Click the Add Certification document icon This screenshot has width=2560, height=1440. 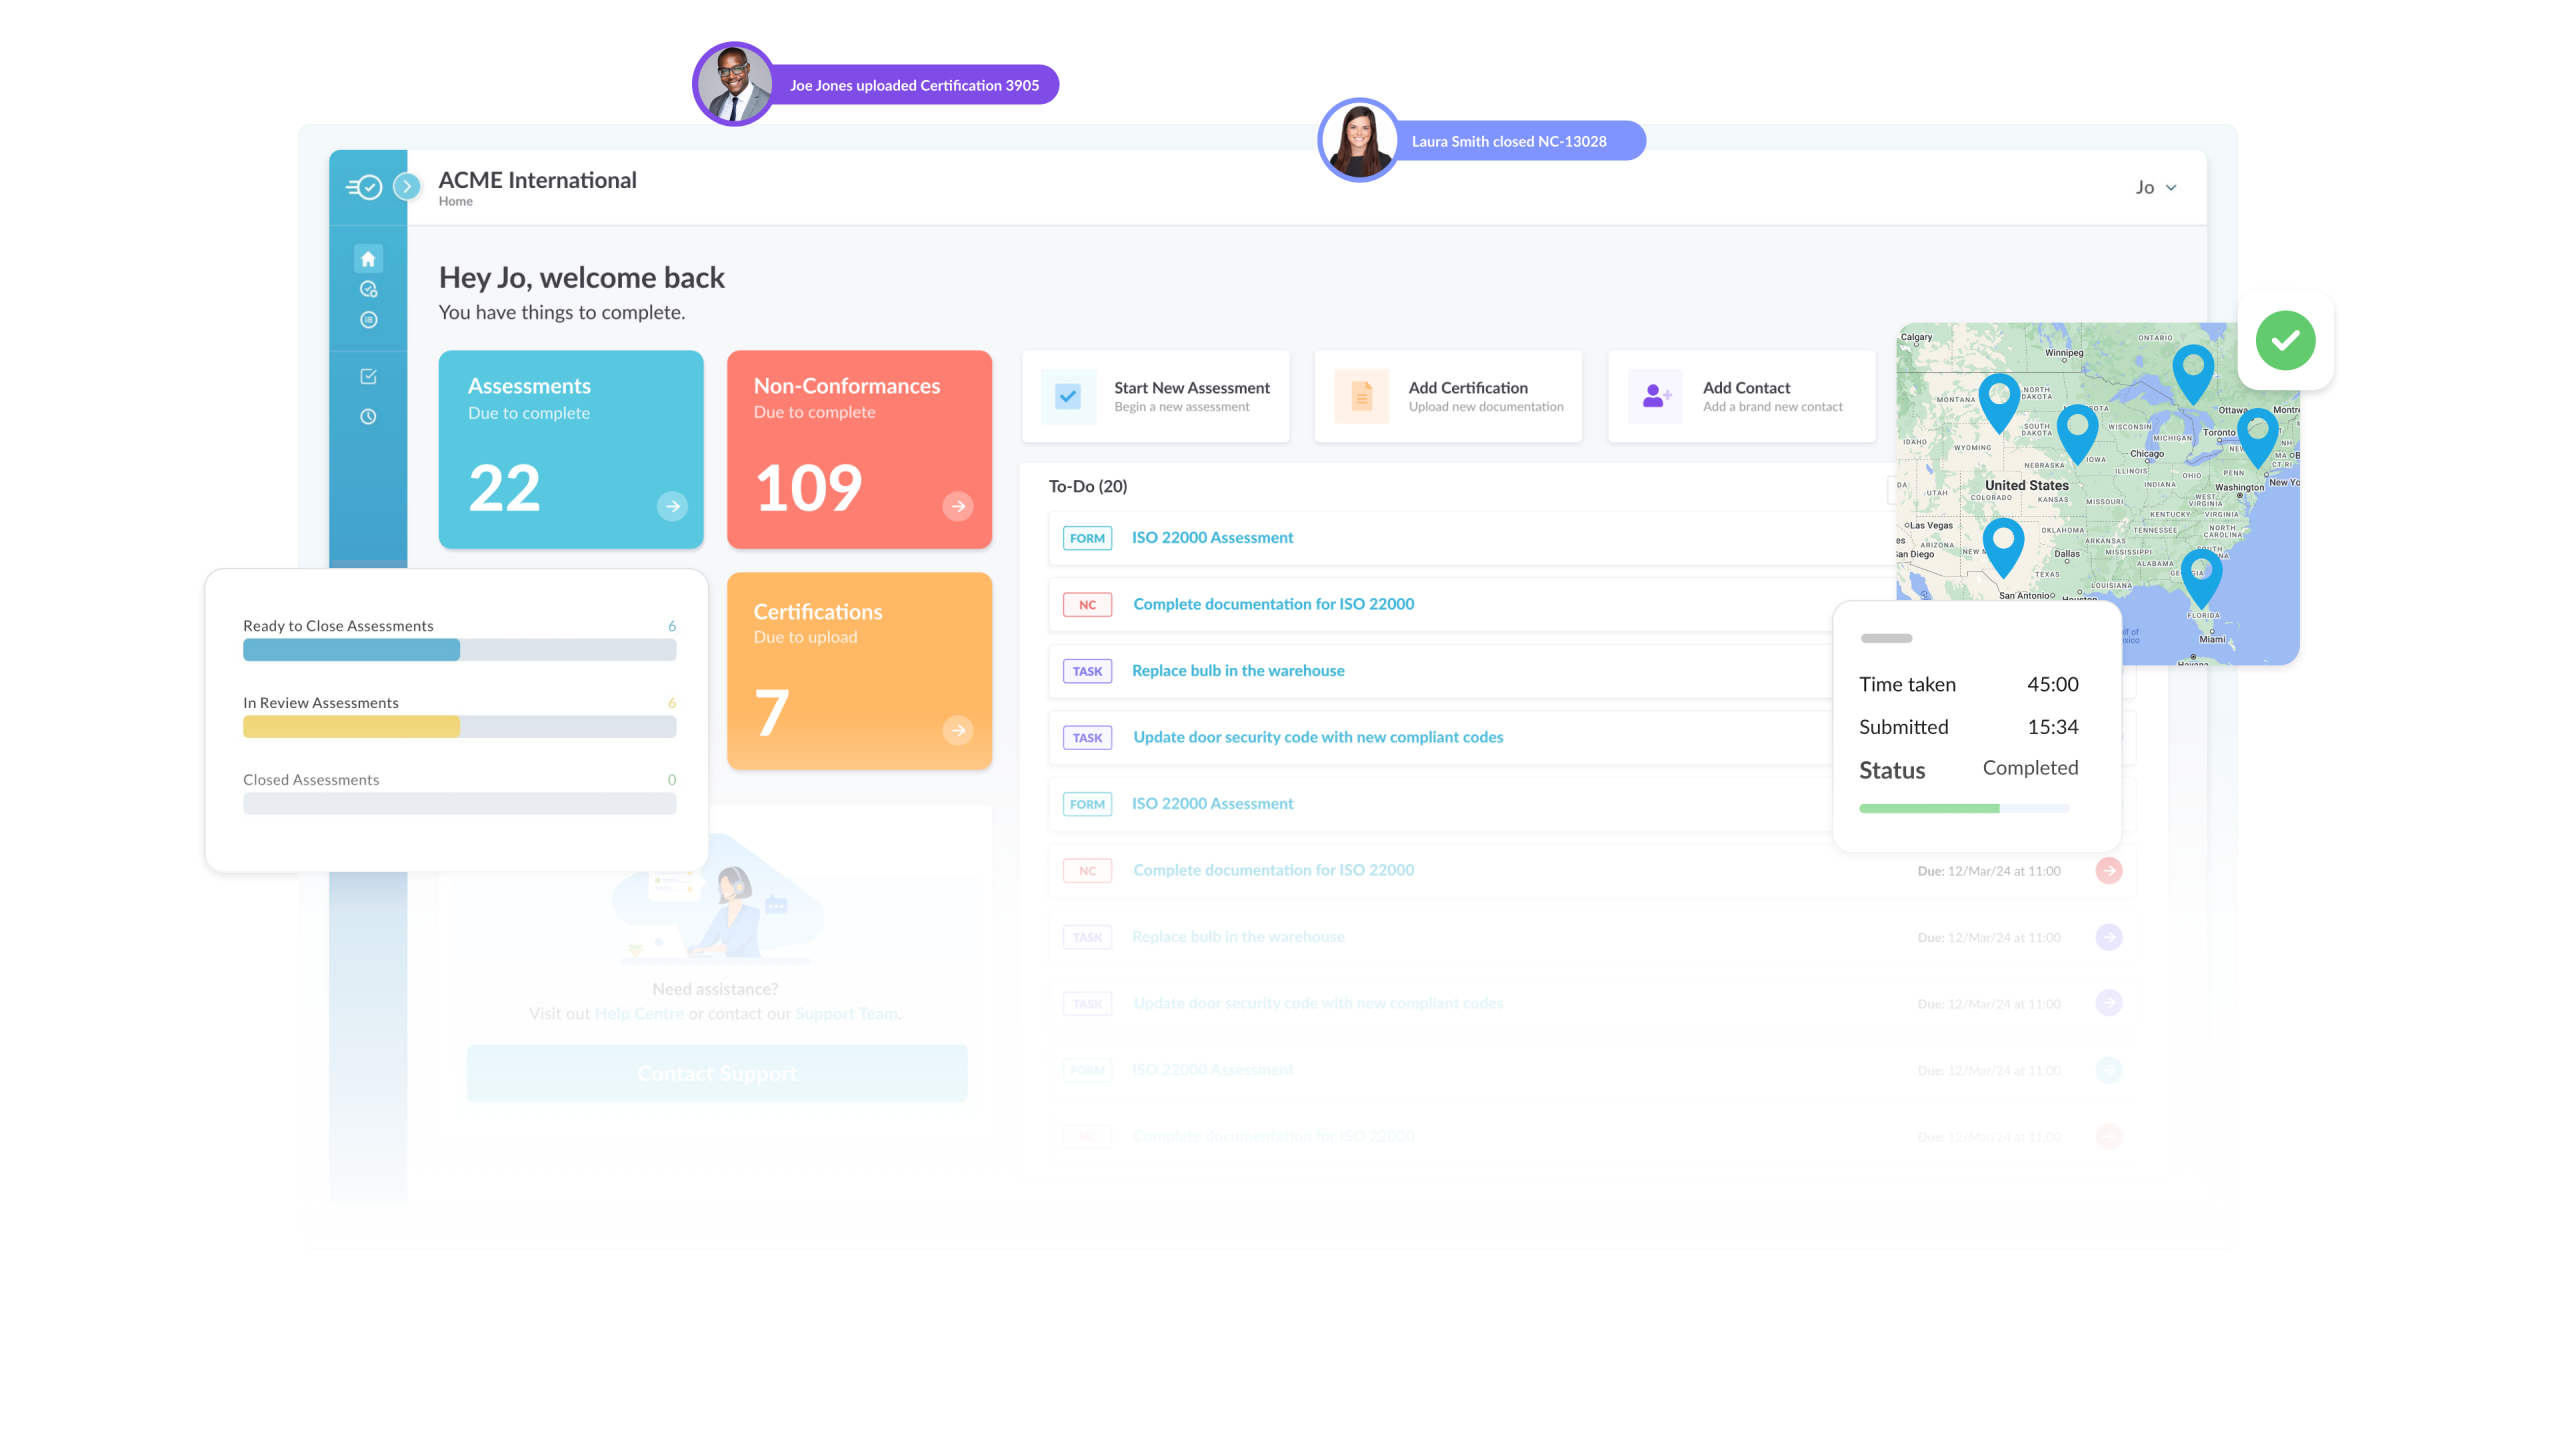pos(1361,396)
